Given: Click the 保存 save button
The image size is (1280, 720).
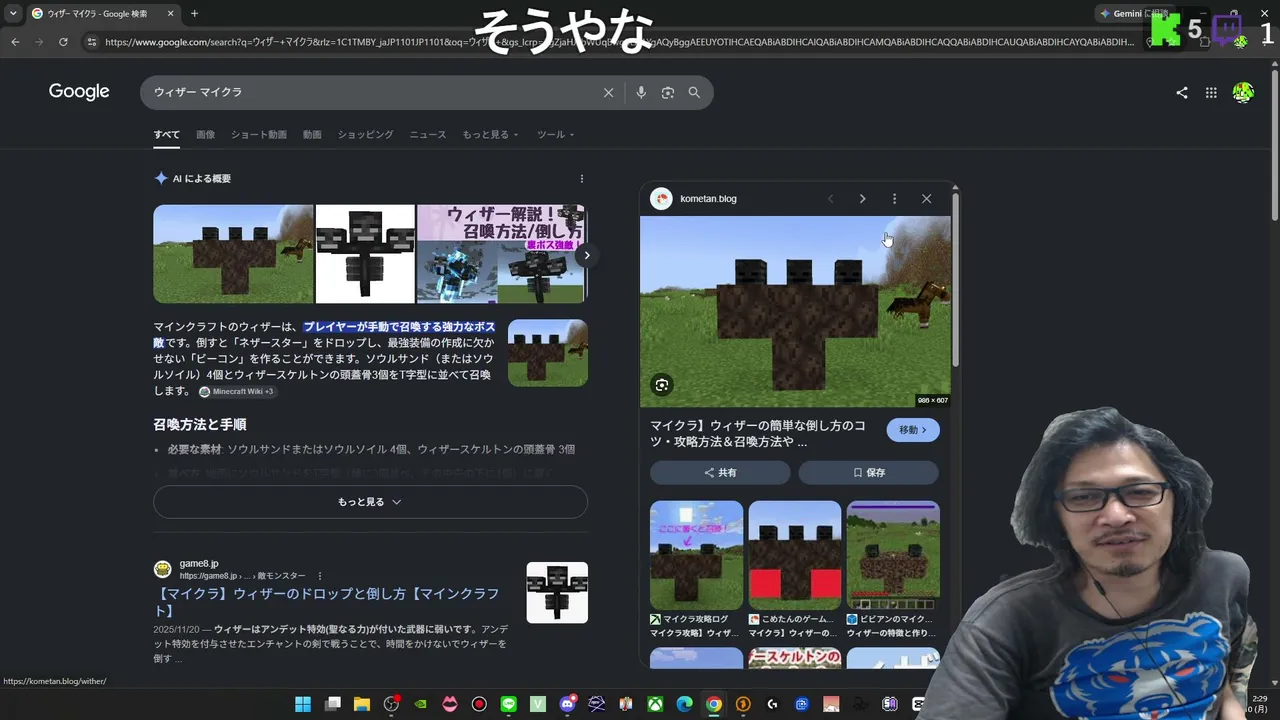Looking at the screenshot, I should pos(868,473).
